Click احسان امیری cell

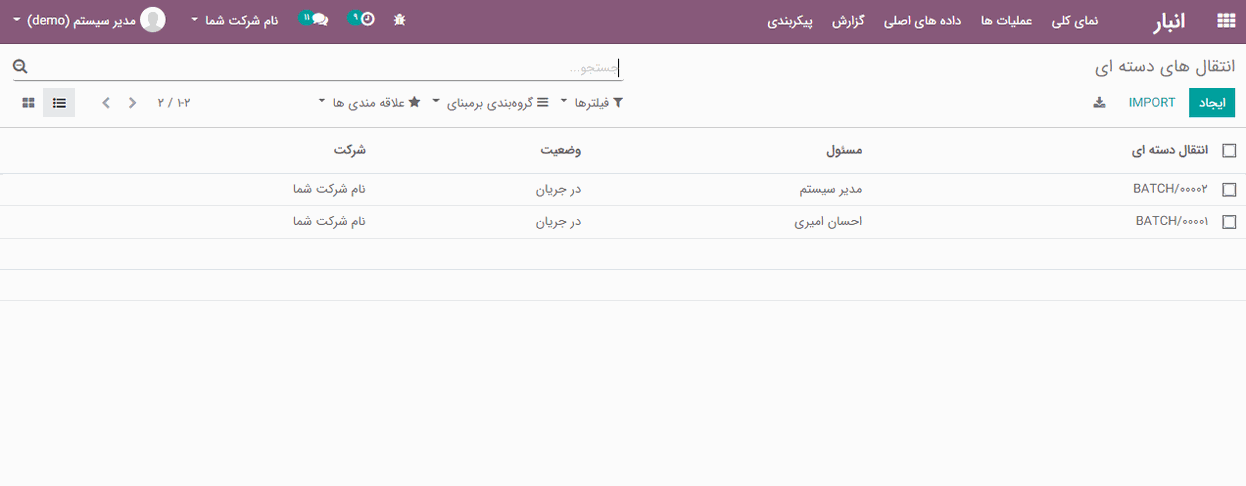tap(827, 221)
